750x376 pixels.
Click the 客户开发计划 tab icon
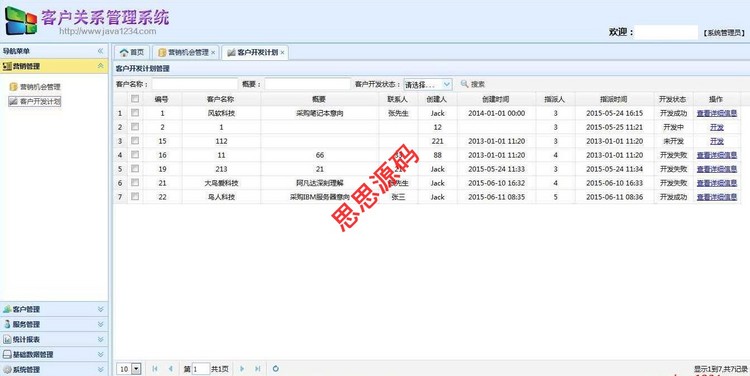click(232, 53)
